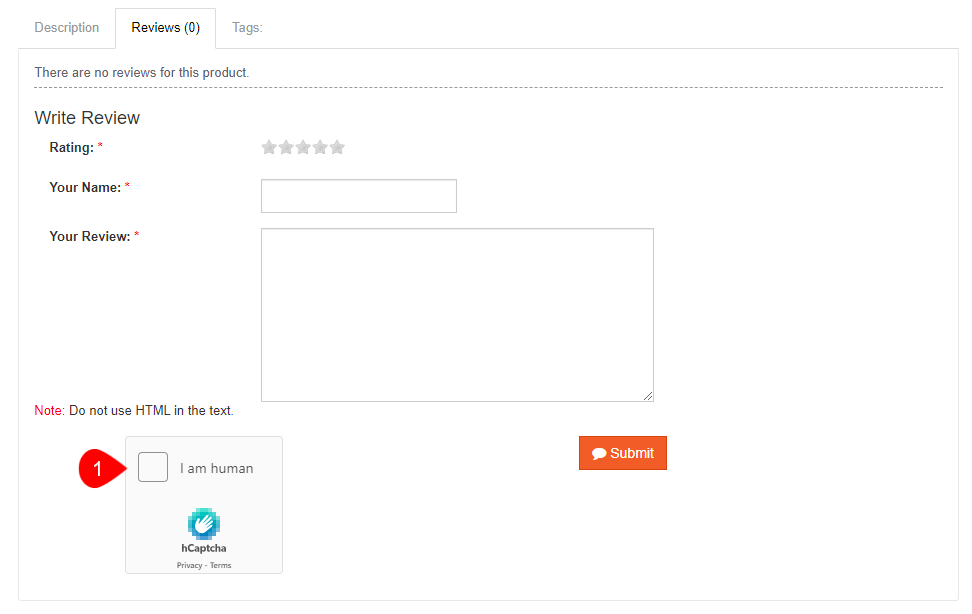Focus the Your Name text field
Viewport: 972px width, 614px height.
(358, 196)
